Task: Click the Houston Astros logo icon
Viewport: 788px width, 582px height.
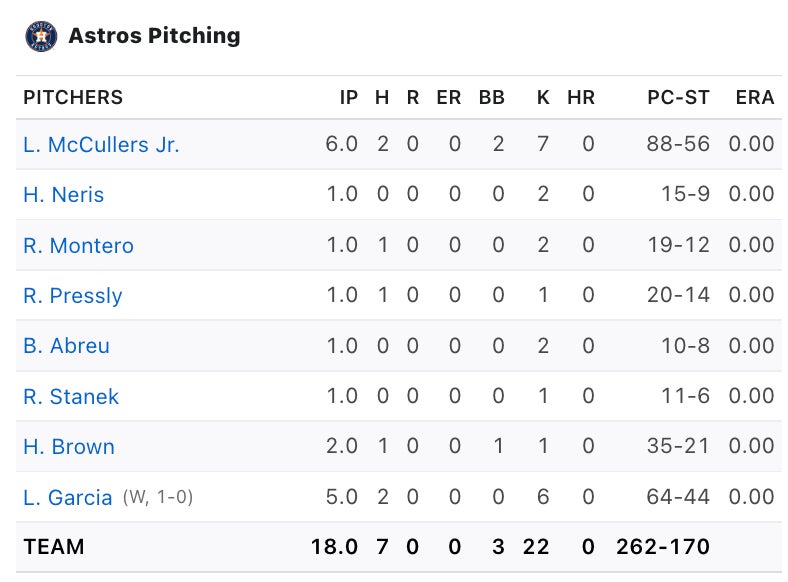Action: 41,36
